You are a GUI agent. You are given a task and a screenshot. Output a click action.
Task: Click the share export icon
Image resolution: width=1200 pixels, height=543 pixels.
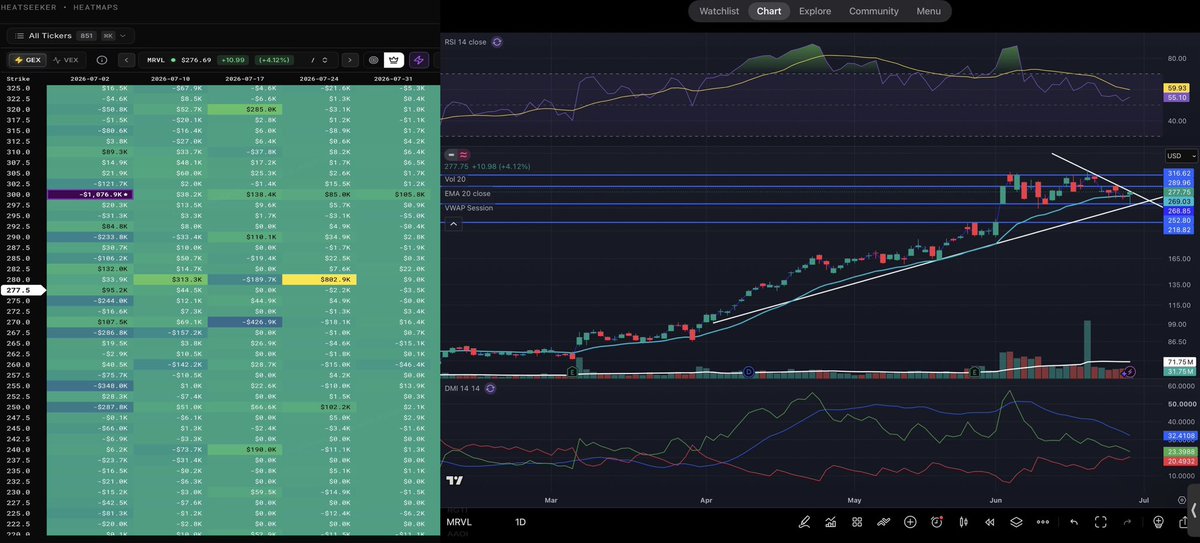(x=1185, y=522)
